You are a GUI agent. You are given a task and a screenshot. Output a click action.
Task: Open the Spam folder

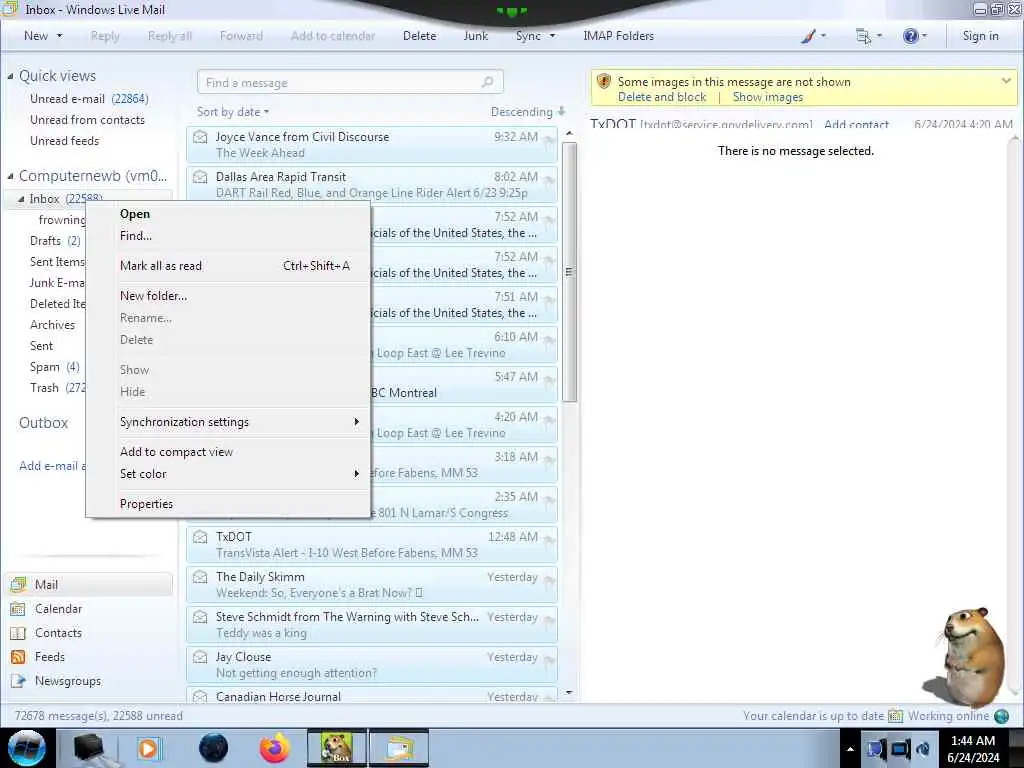(54, 366)
